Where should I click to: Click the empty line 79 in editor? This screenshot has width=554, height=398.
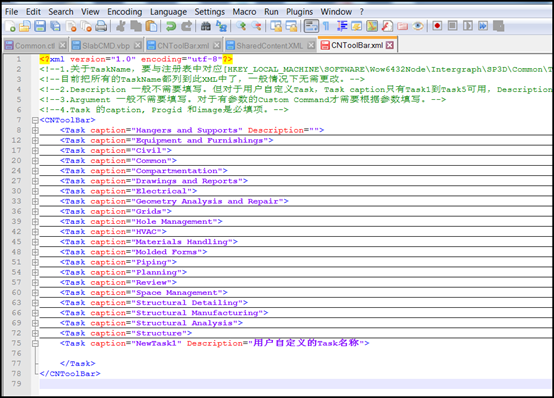click(295, 384)
